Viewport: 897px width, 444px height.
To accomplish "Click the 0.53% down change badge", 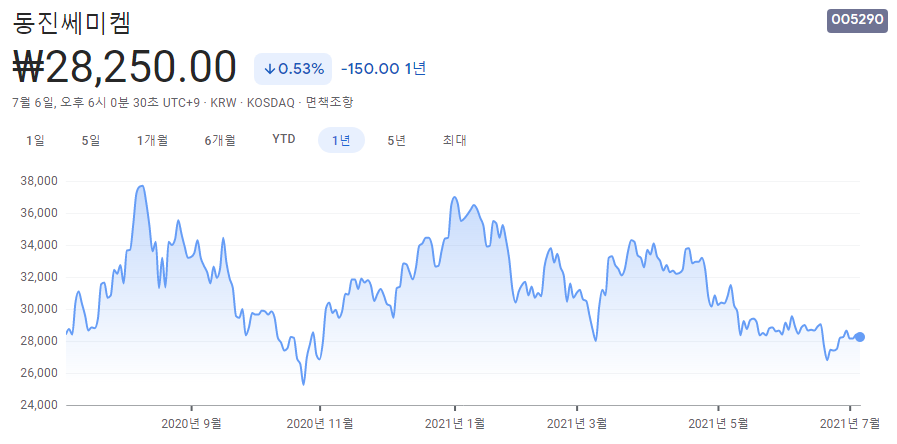I will 293,69.
